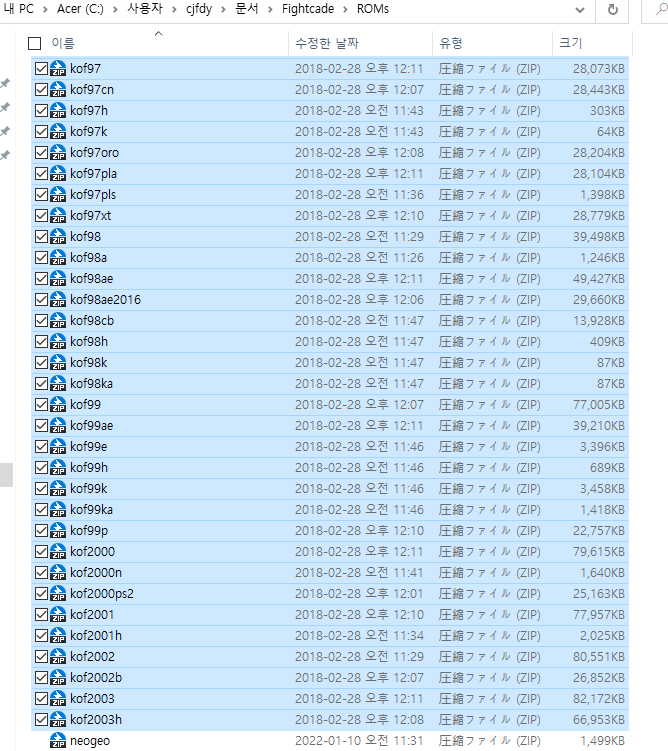Go to Acer (C:) in breadcrumb
Screen dimensions: 668x751
pos(80,9)
